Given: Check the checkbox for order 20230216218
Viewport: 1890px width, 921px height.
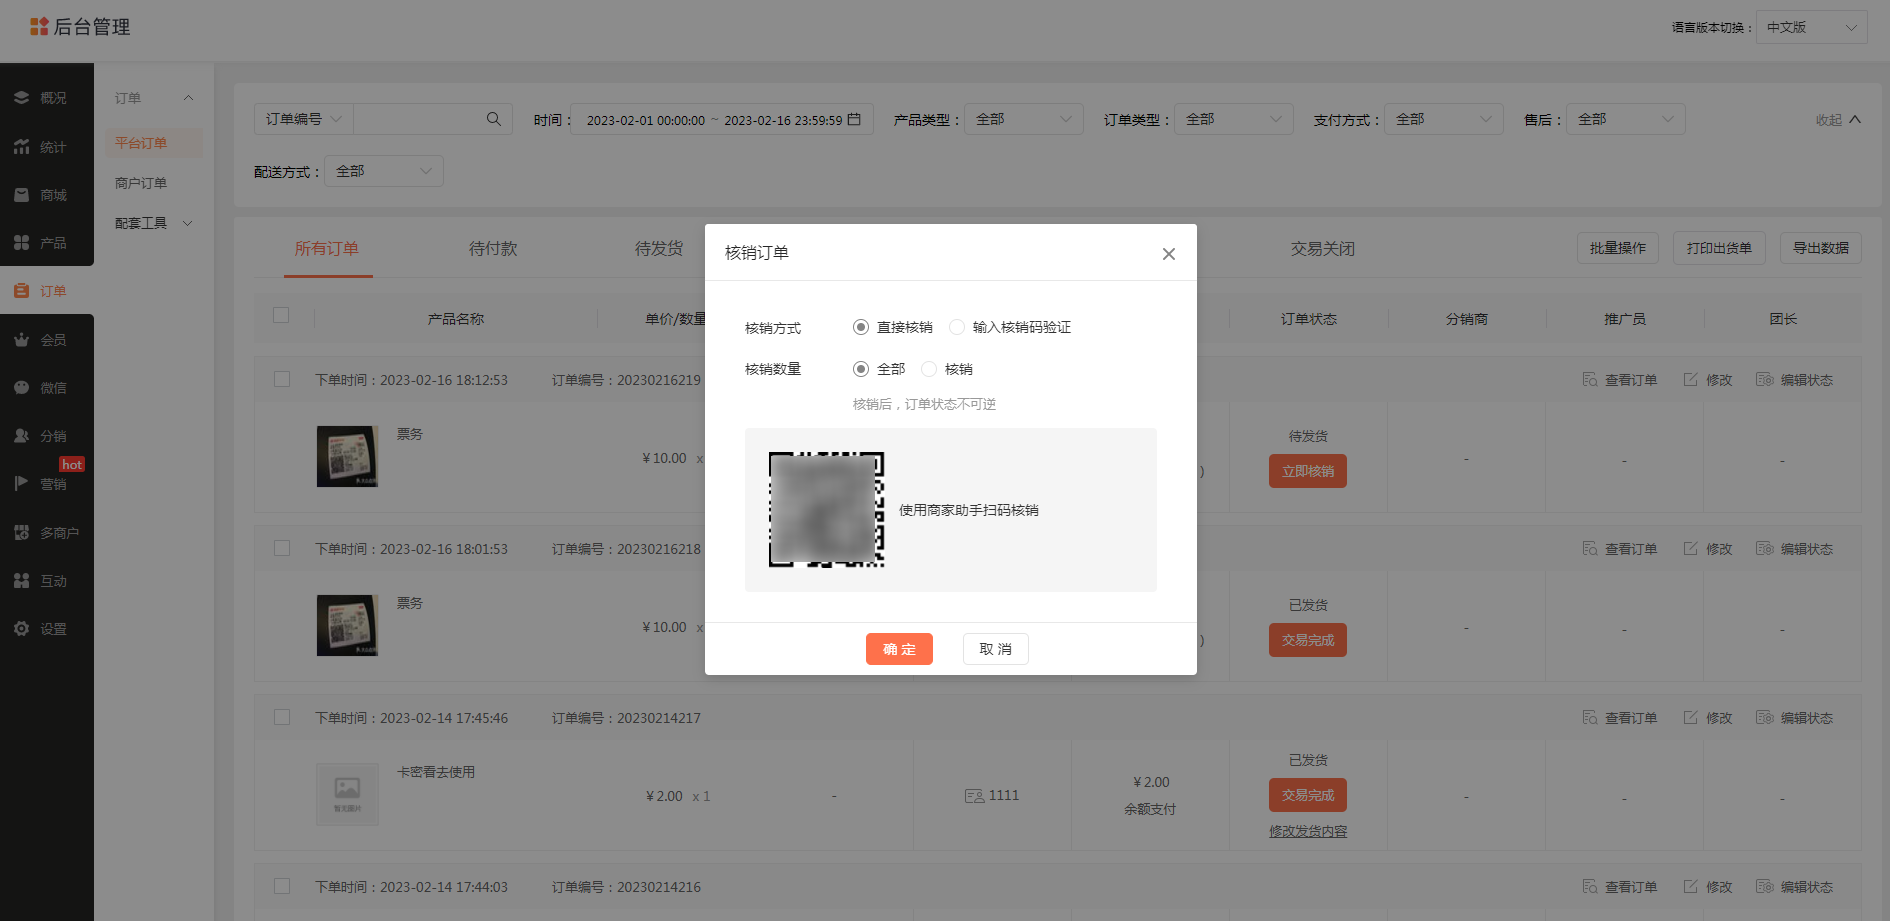Looking at the screenshot, I should coord(282,549).
